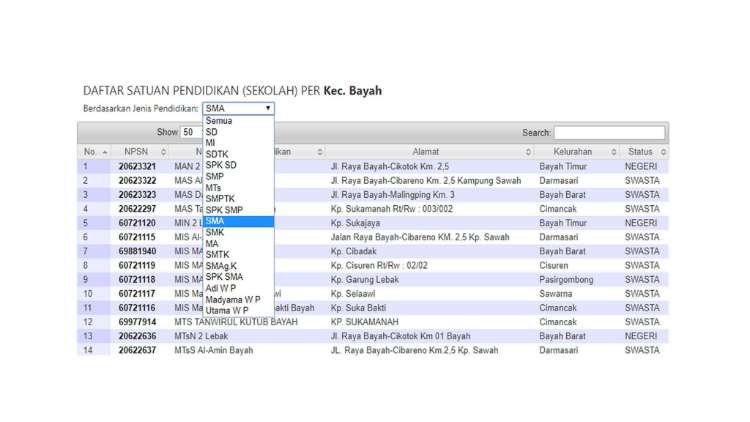Screen dimensions: 750x422
Task: Collapse the Jenis Pendidikan dropdown showing SMA
Action: pos(238,108)
